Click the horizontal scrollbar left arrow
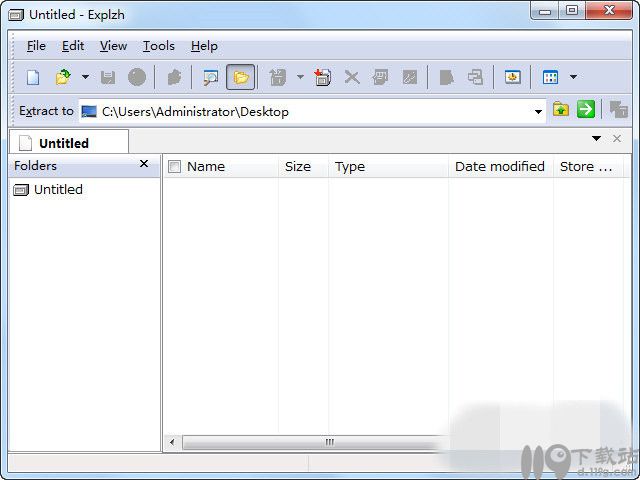Screen dimensions: 640x480 pos(172,442)
